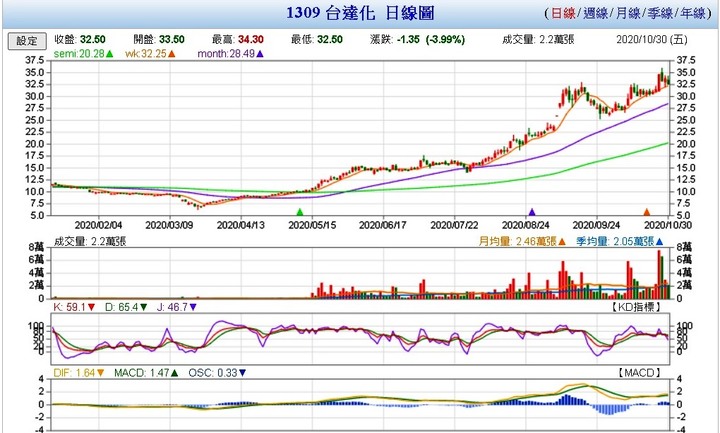The image size is (720, 433).
Task: Click the volume panel's 成交量: 2.2萬張 label
Action: coord(90,242)
